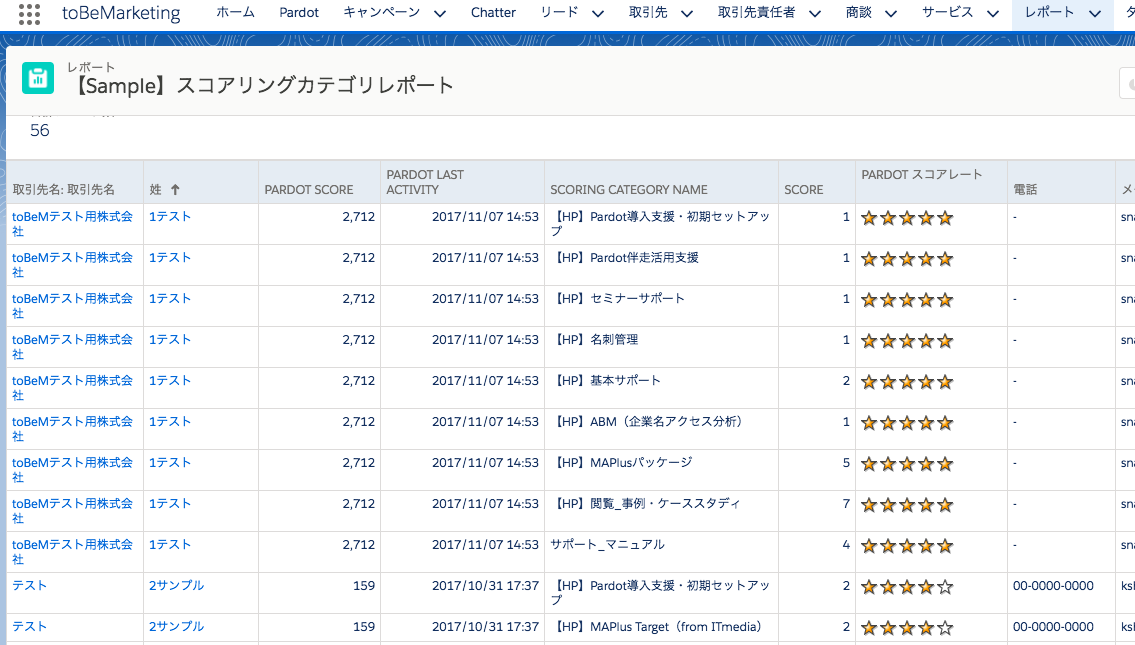Open the ホーム tab
The image size is (1135, 645).
[x=235, y=12]
